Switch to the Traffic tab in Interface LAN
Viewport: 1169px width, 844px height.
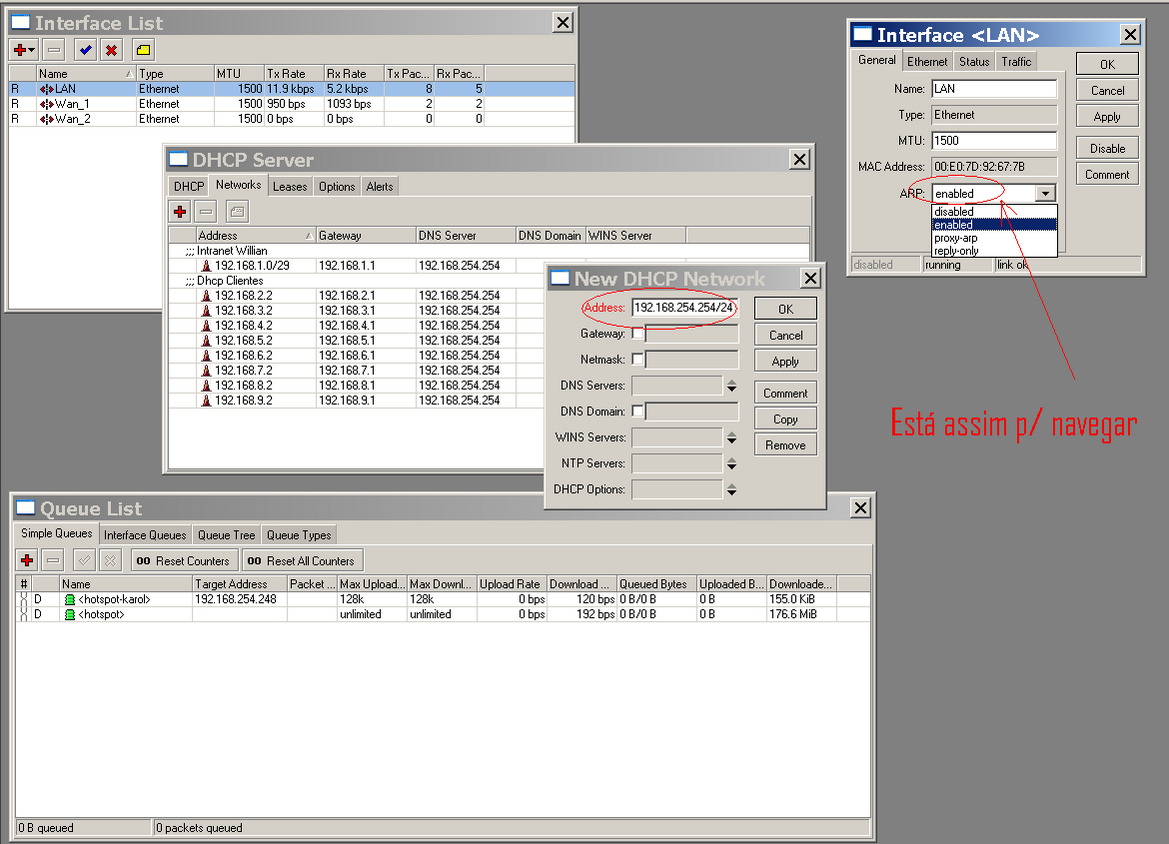click(1016, 61)
